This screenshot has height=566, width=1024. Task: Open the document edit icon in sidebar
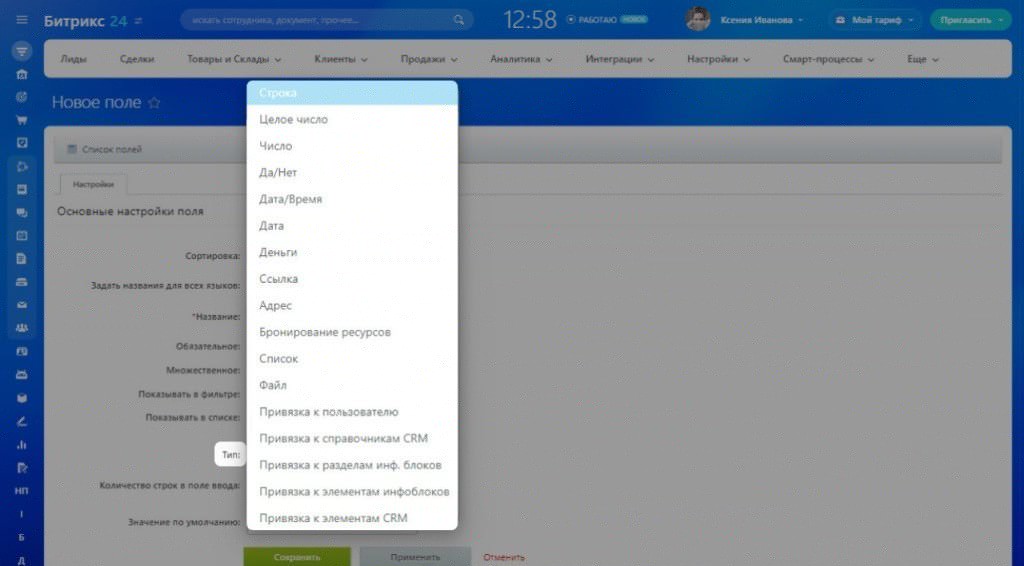22,467
